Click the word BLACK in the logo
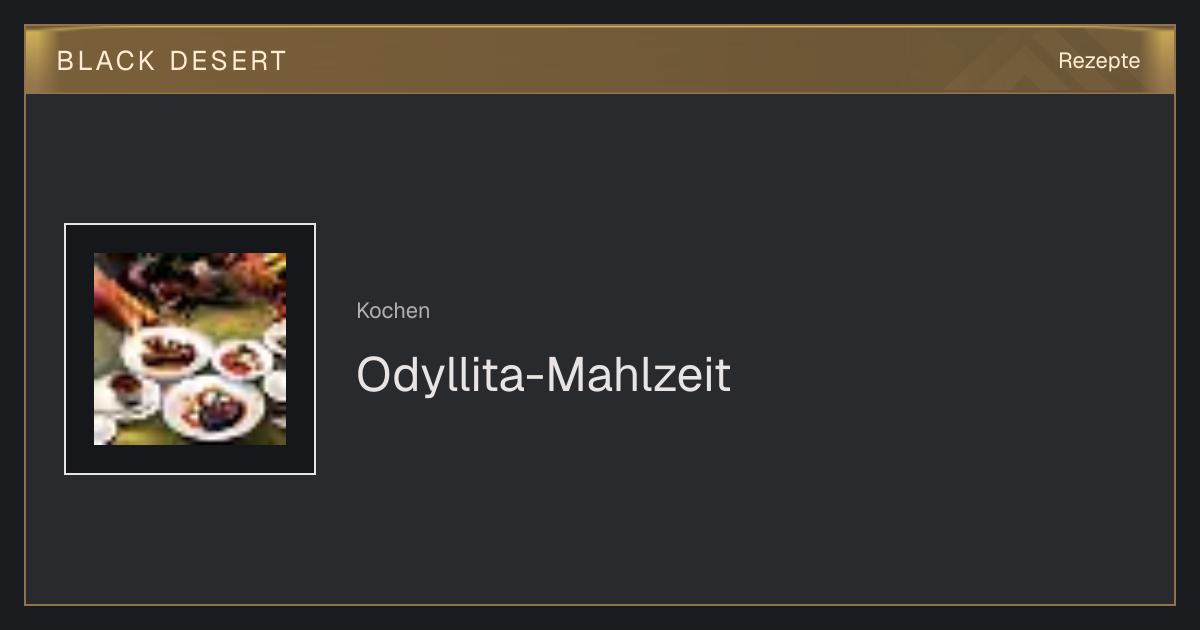 106,61
